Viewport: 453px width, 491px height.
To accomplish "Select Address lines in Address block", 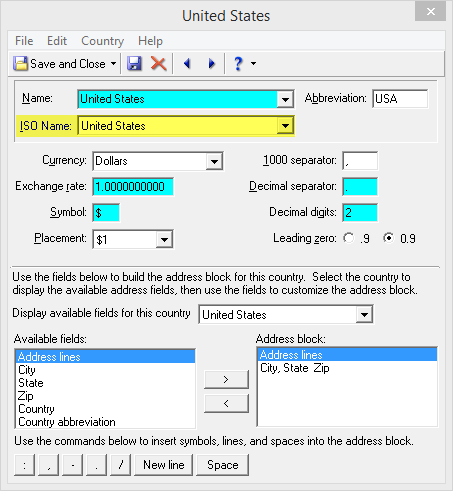I will [x=347, y=355].
